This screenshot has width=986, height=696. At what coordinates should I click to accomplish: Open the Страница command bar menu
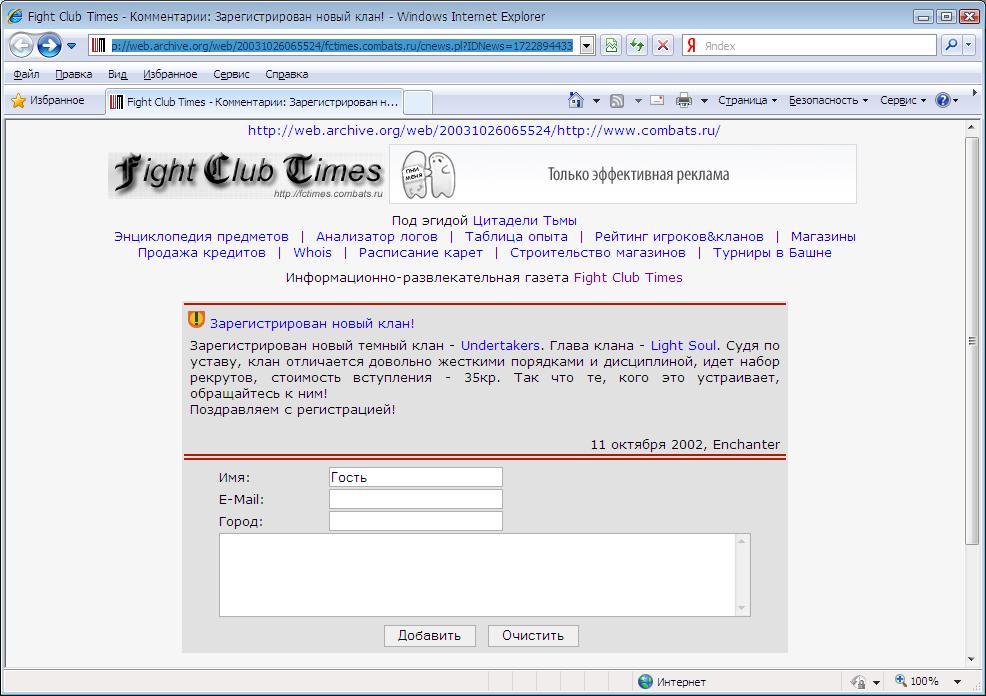[x=748, y=101]
